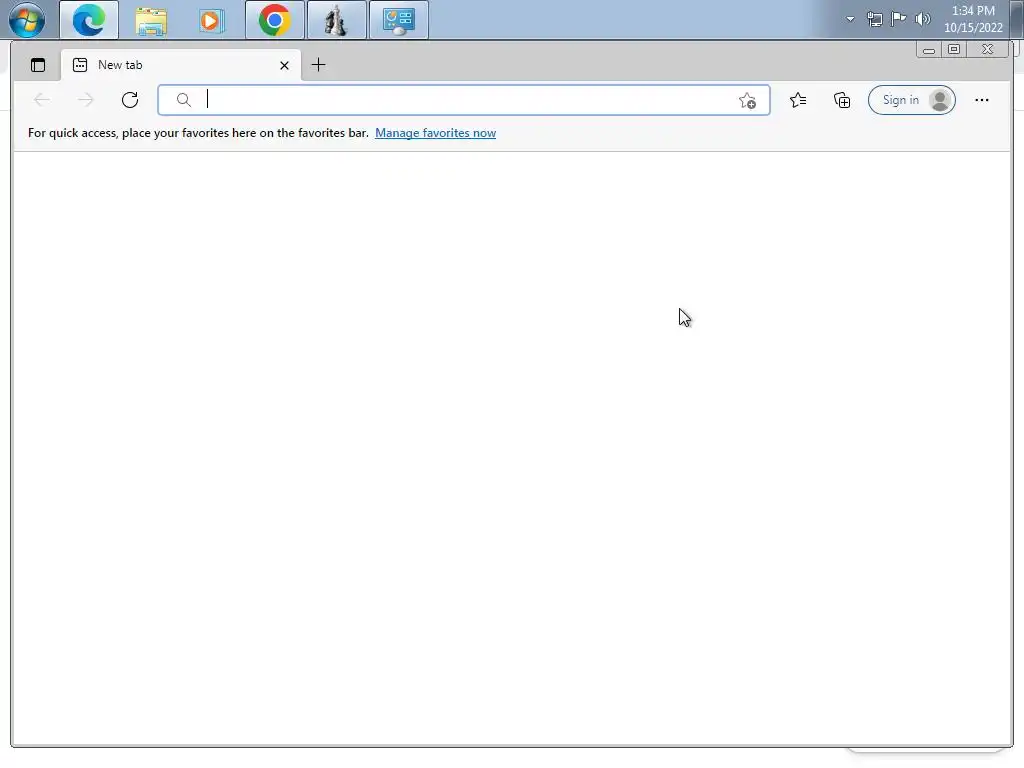Close the New tab tab

284,65
